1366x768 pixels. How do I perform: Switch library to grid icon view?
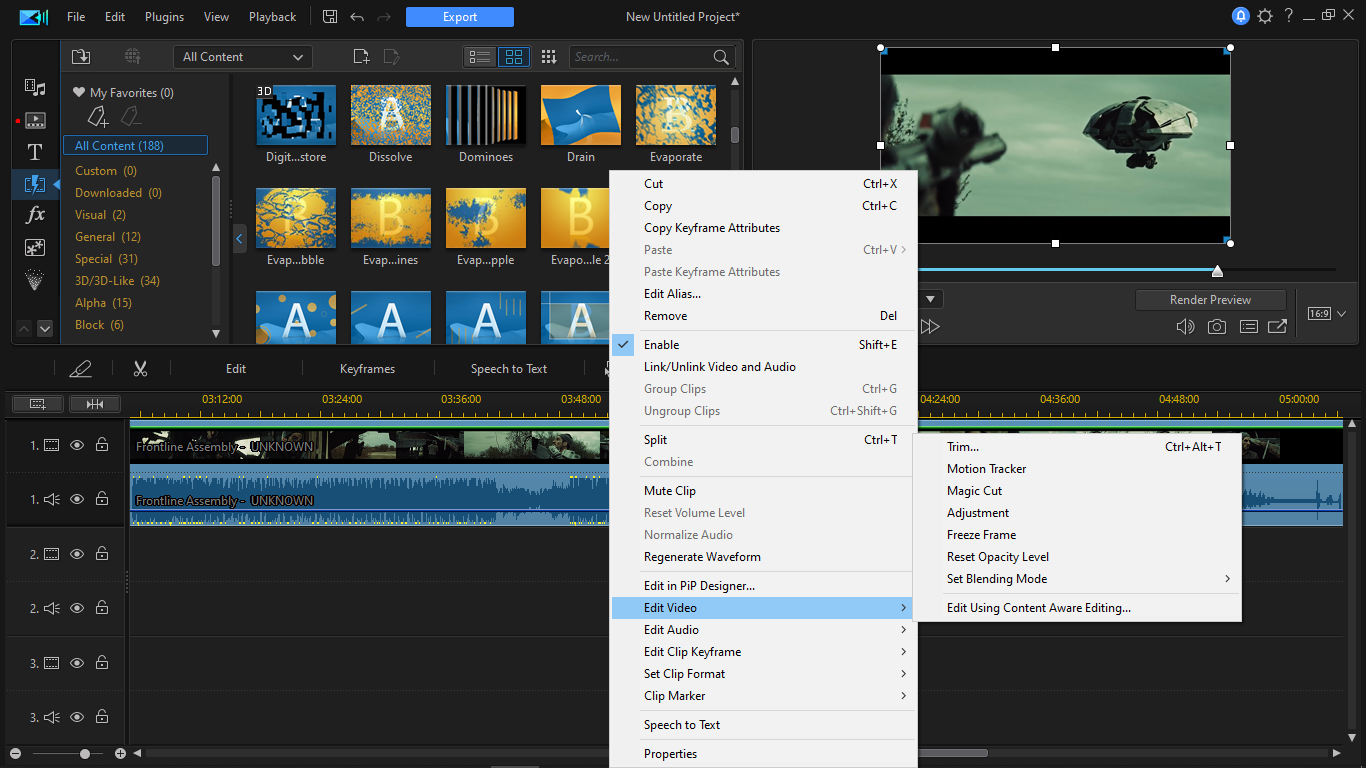pos(513,57)
